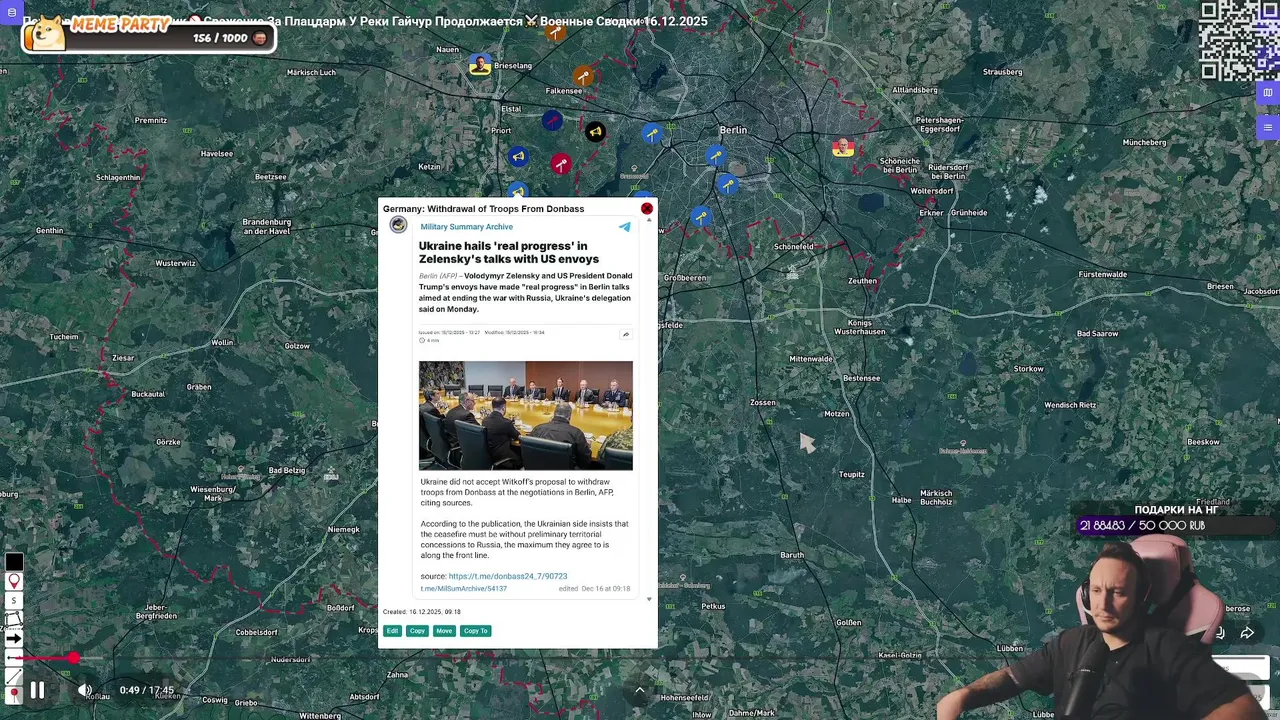
Task: Click the Fürstenwalde town label
Action: (1103, 274)
